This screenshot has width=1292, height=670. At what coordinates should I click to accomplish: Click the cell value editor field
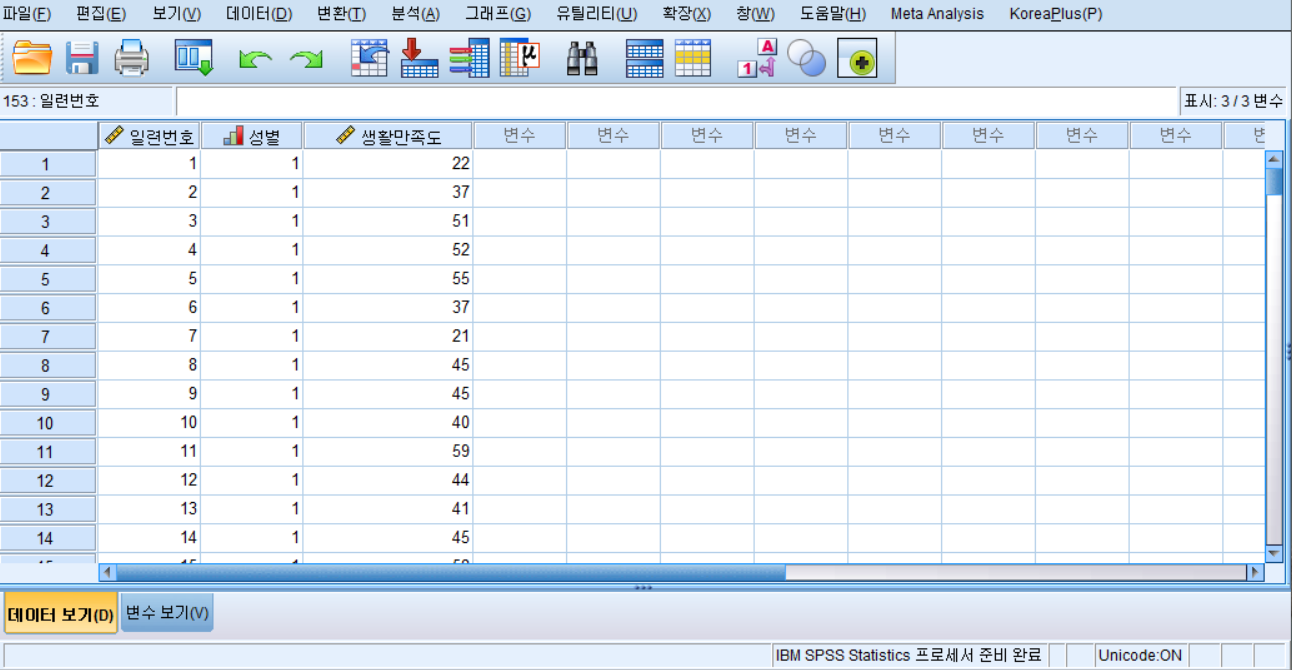(676, 101)
